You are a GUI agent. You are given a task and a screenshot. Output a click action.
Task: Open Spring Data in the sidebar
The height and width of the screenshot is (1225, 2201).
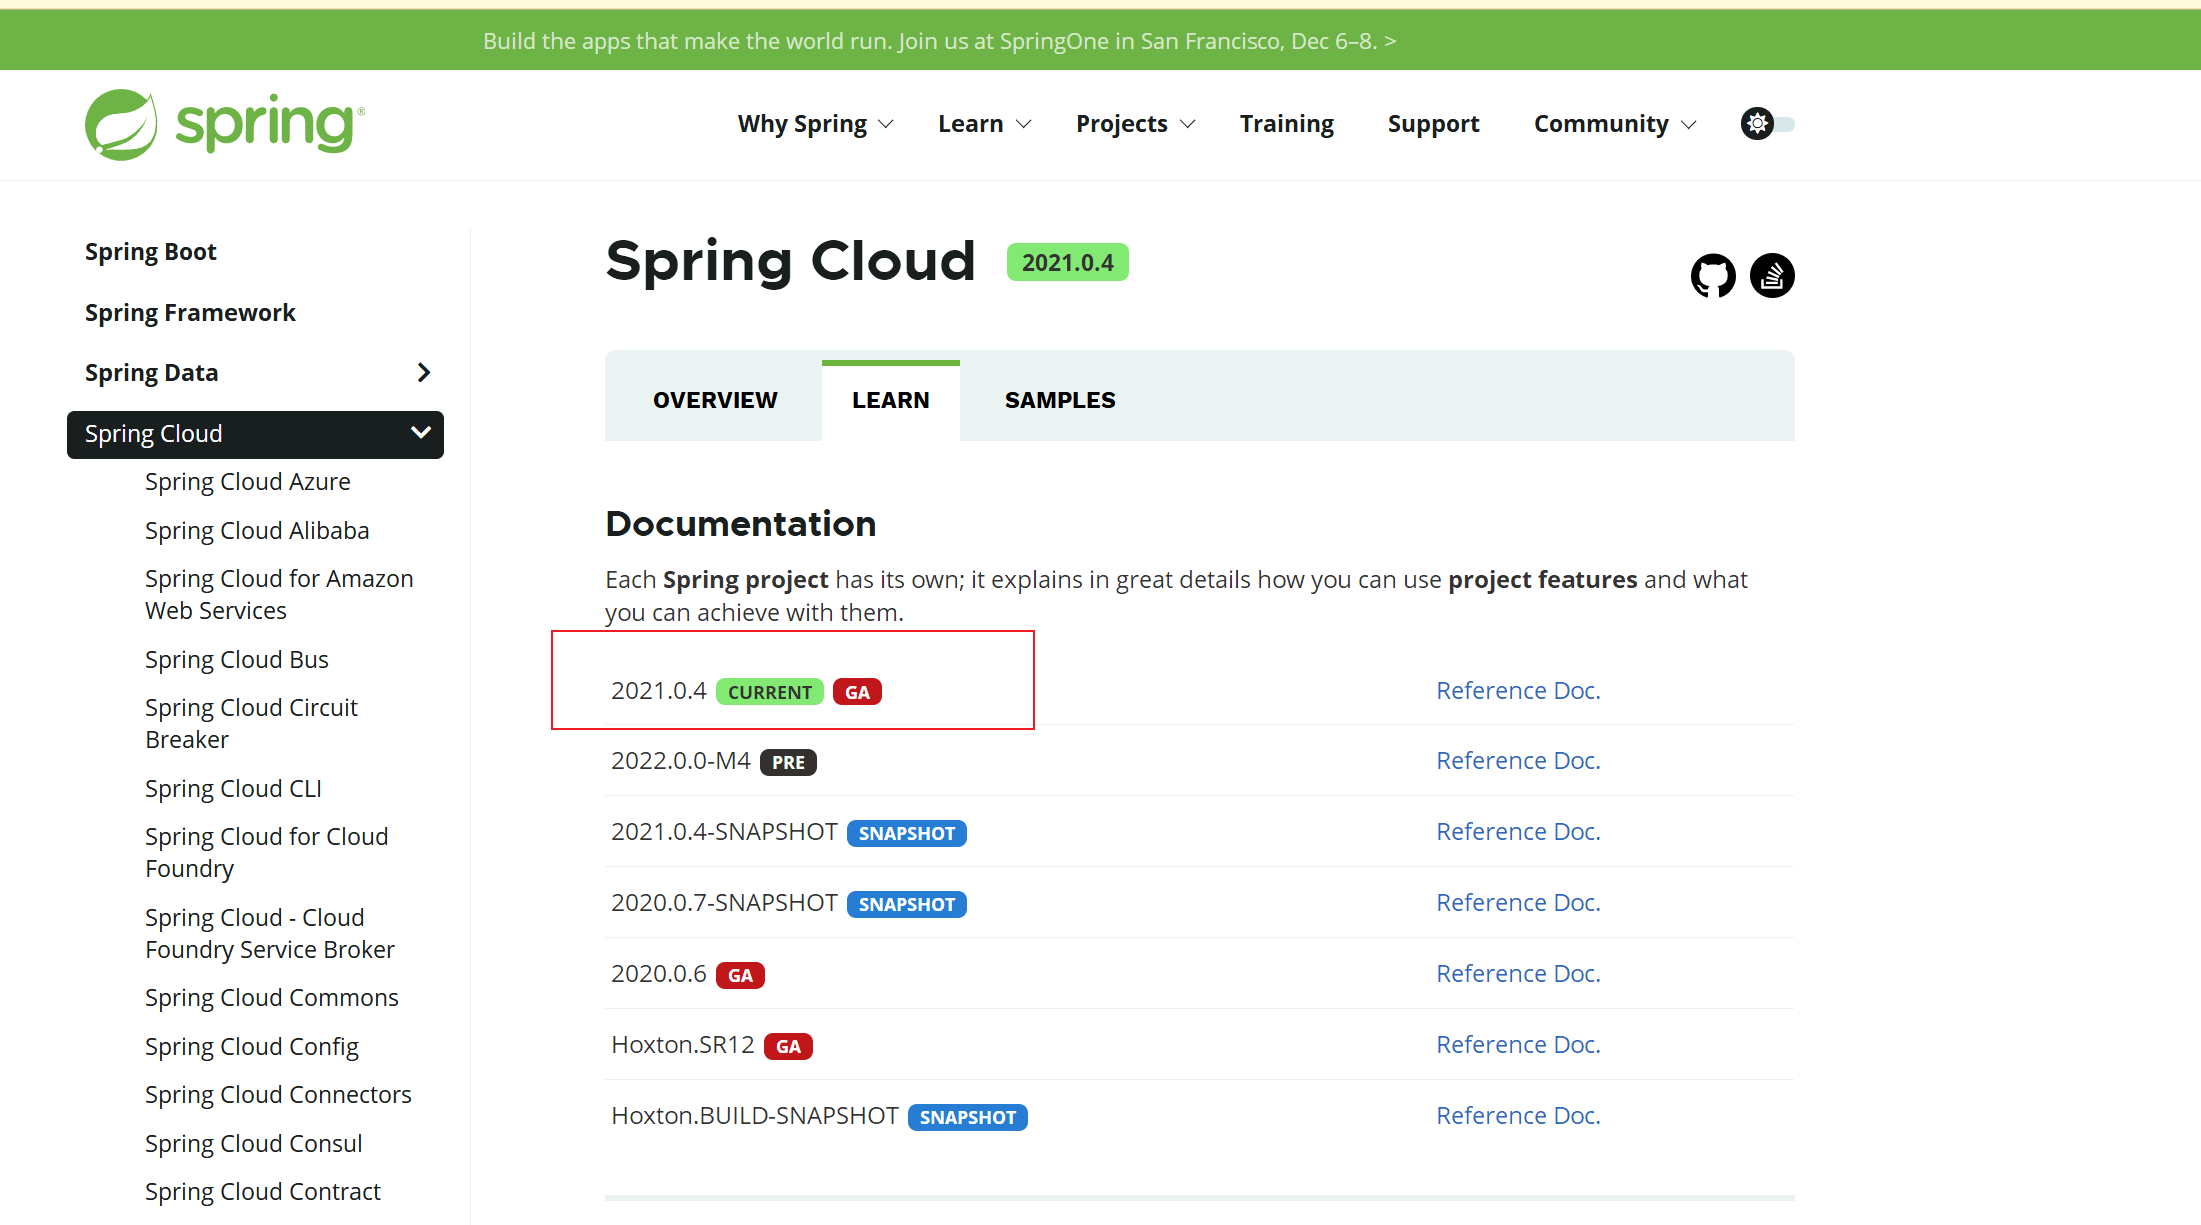point(152,373)
